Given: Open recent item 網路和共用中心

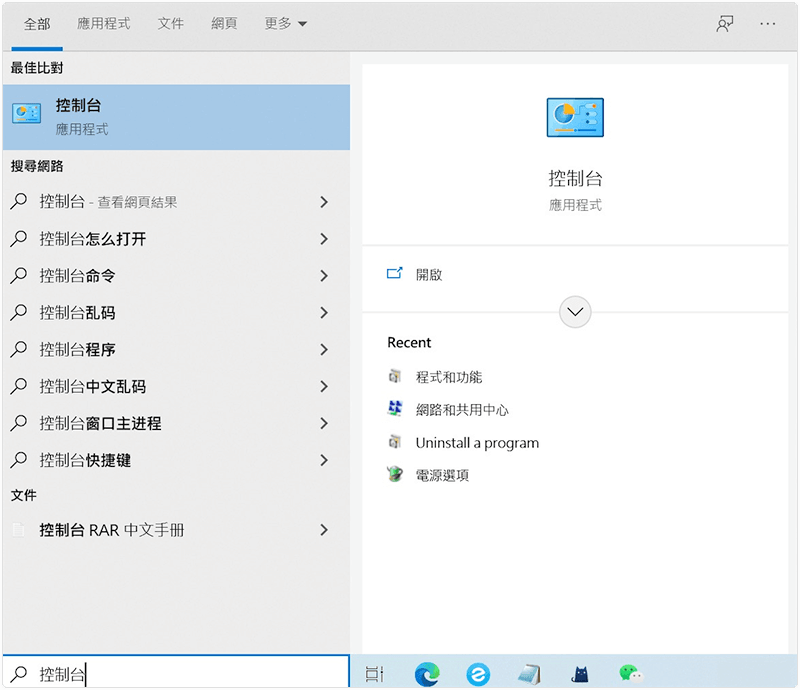Looking at the screenshot, I should (x=462, y=410).
